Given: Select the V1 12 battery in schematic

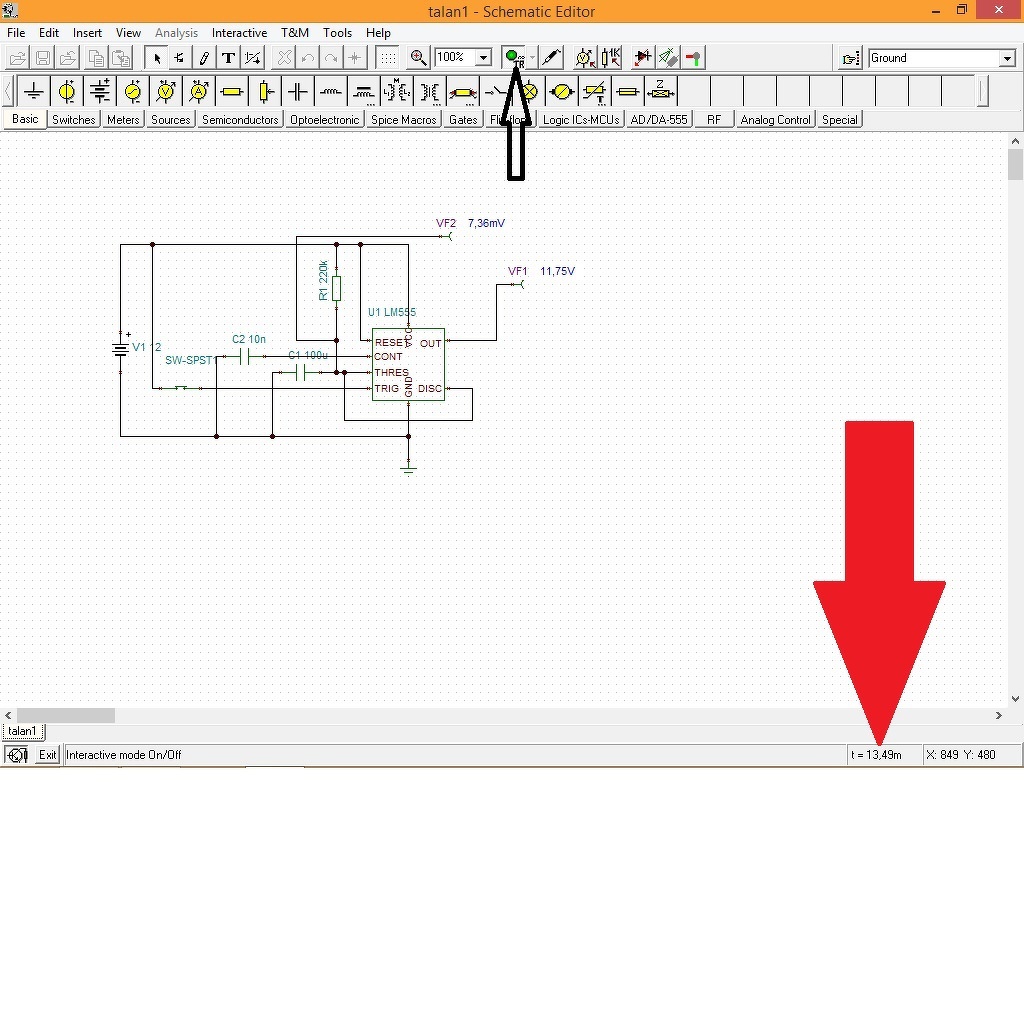Looking at the screenshot, I should pos(120,351).
